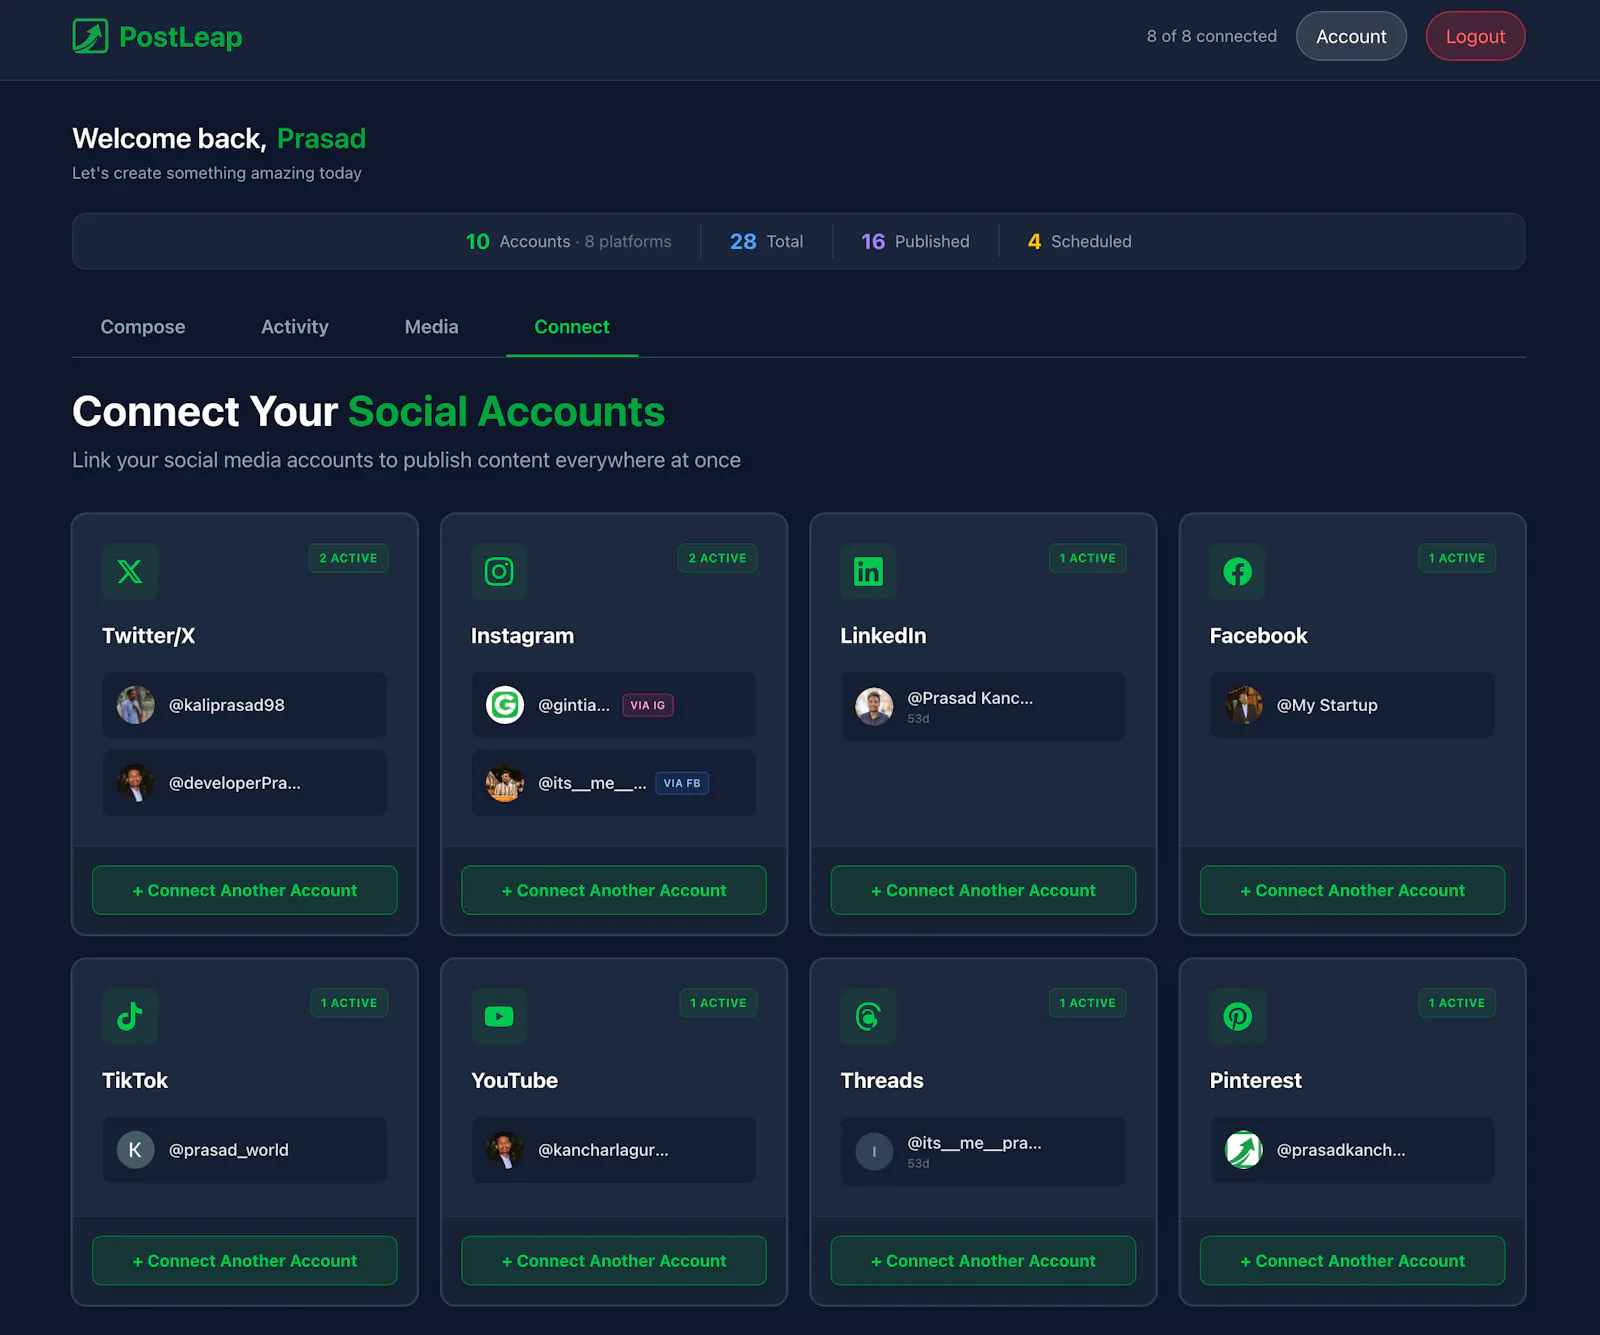Click the @prasad_world handle text
The image size is (1600, 1335).
pyautogui.click(x=229, y=1150)
